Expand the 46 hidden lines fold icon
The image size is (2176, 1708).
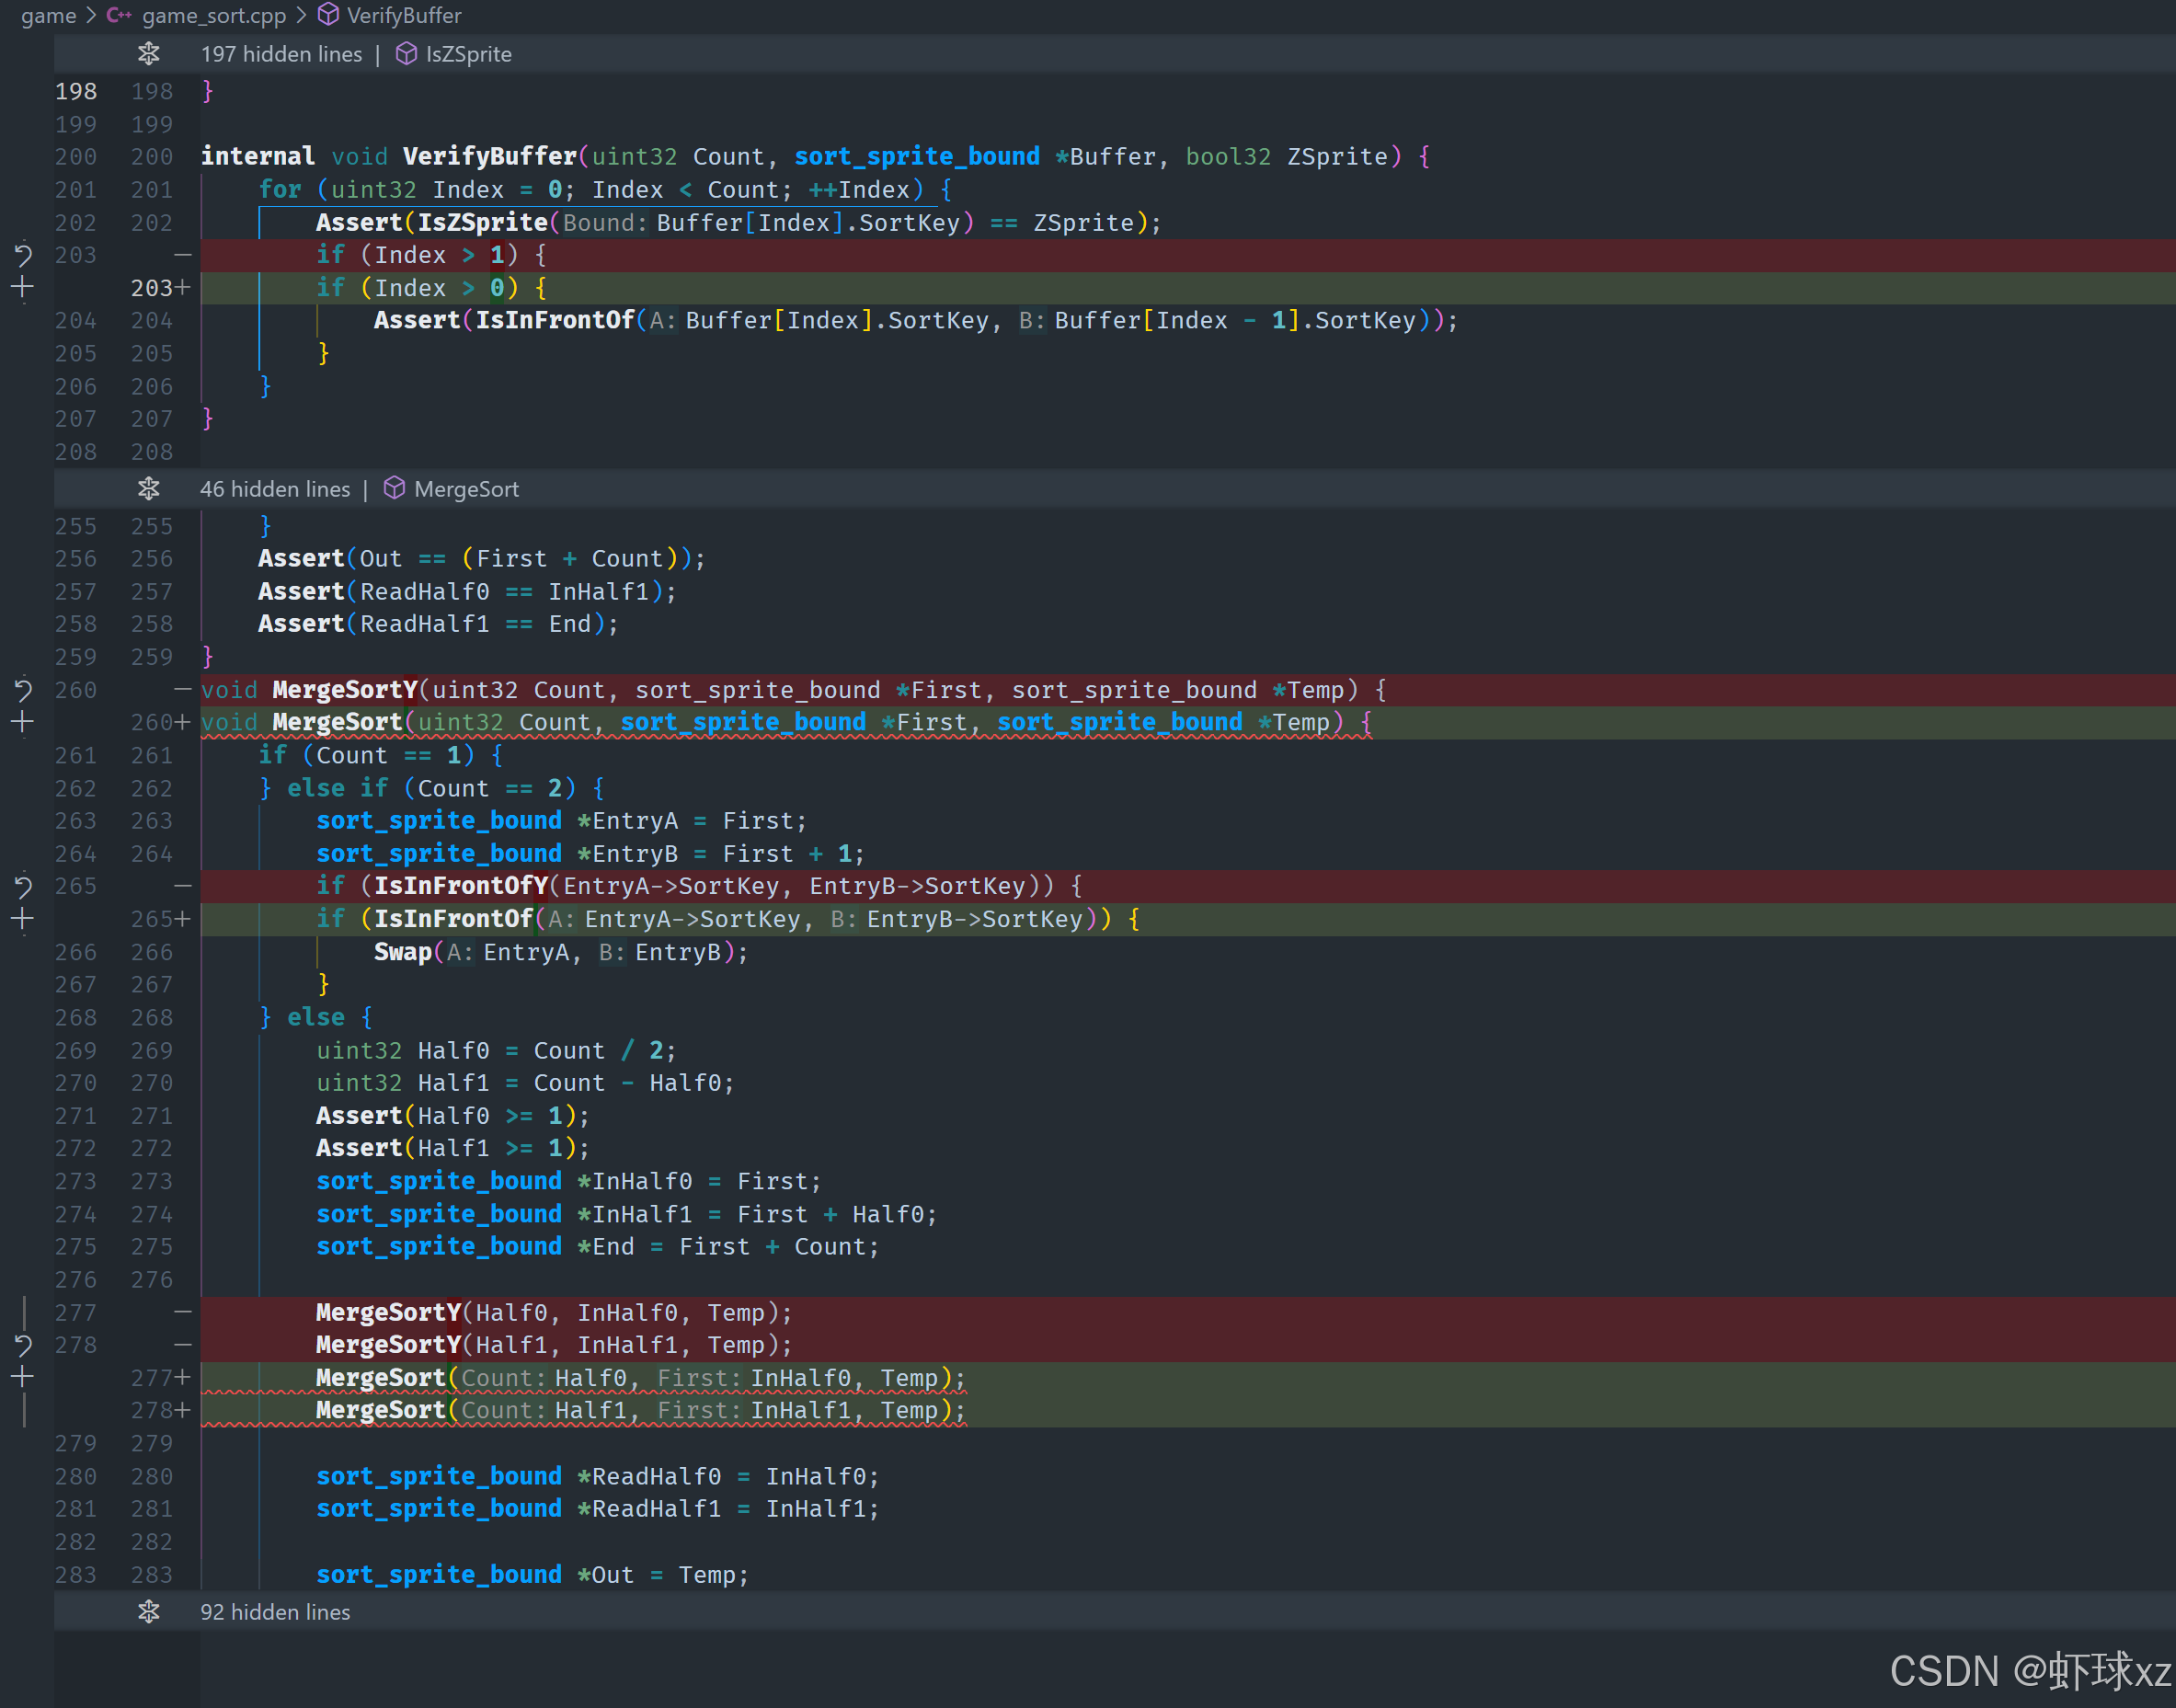[149, 489]
